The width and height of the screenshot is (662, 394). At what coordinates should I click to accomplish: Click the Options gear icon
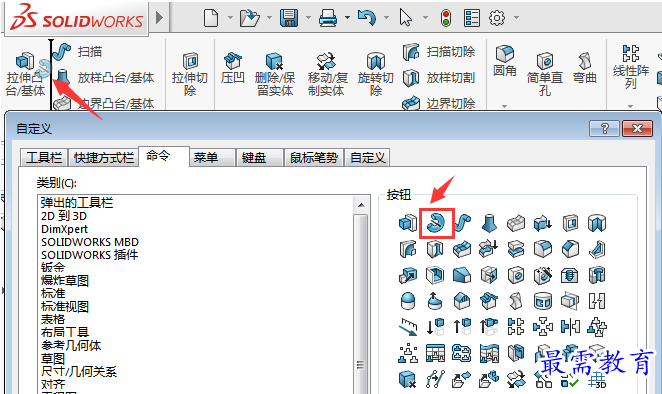pyautogui.click(x=497, y=18)
